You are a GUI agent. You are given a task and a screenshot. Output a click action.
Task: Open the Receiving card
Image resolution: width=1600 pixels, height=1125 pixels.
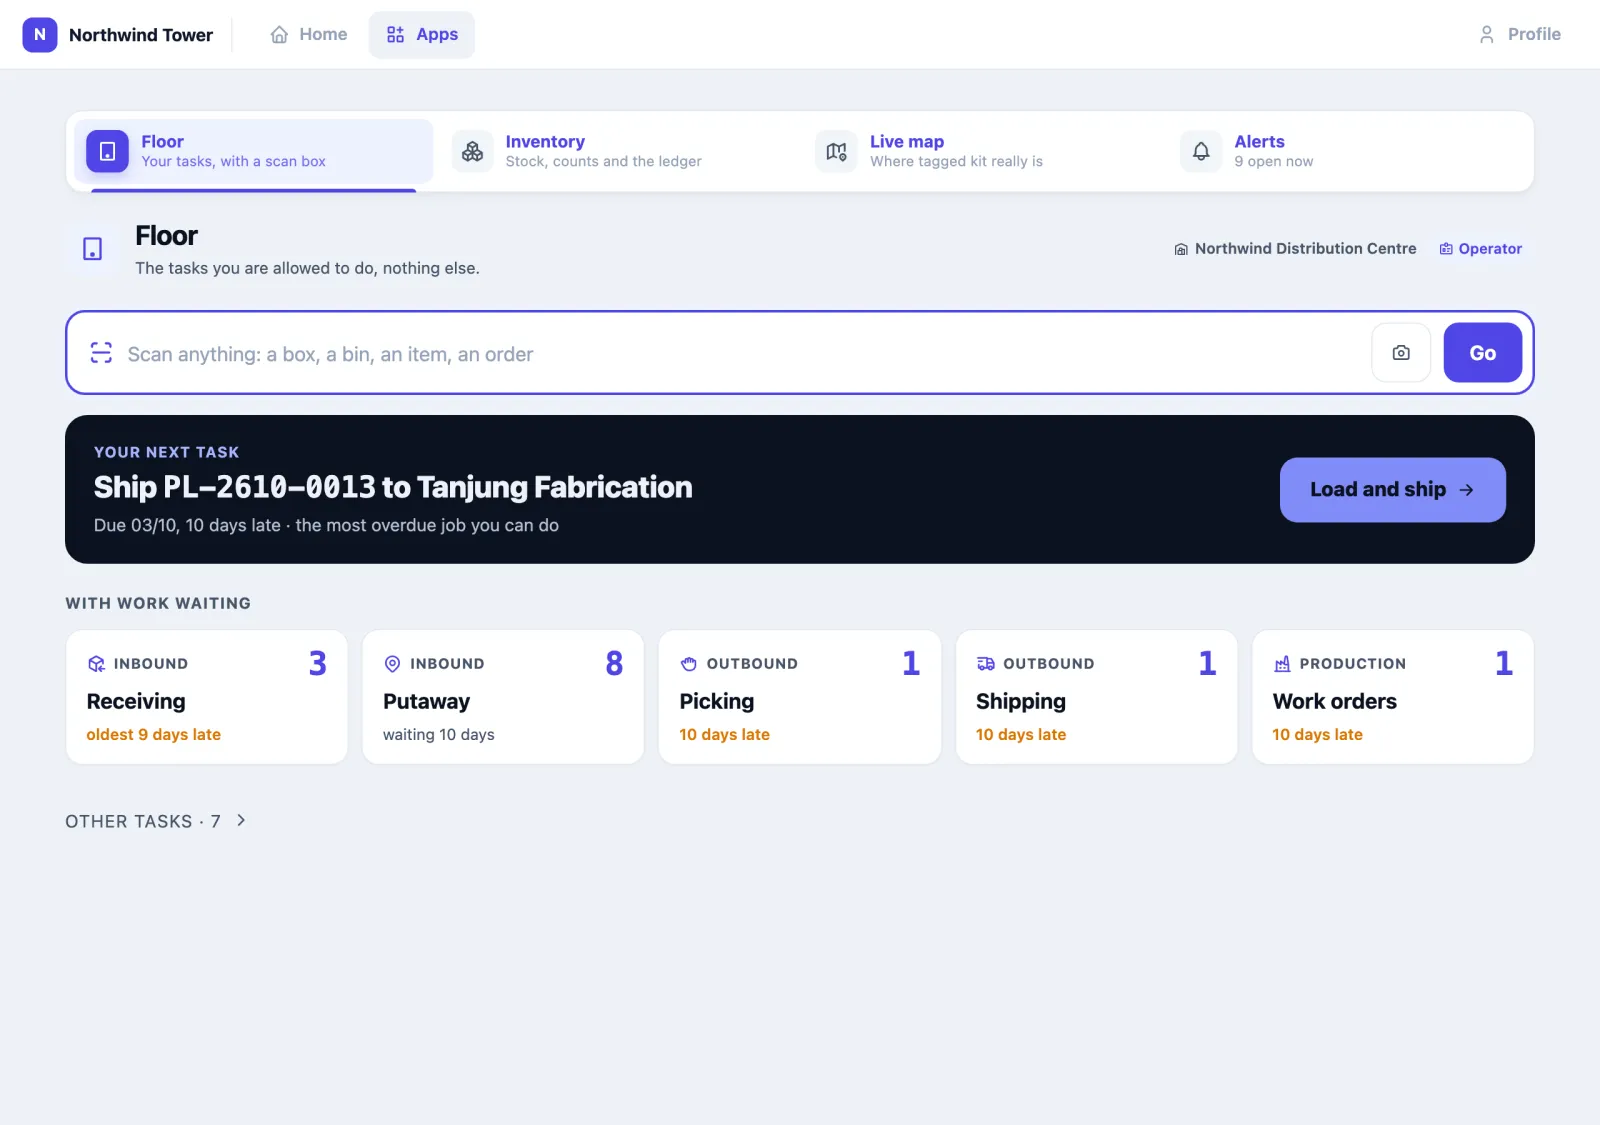pos(207,697)
